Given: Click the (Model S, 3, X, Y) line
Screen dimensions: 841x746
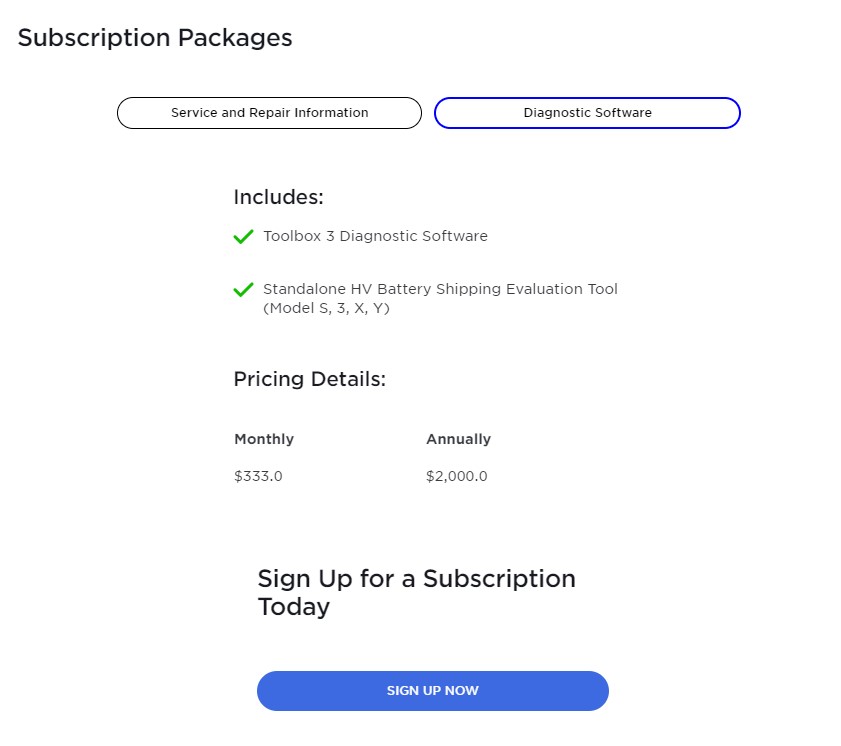Looking at the screenshot, I should pyautogui.click(x=326, y=309).
